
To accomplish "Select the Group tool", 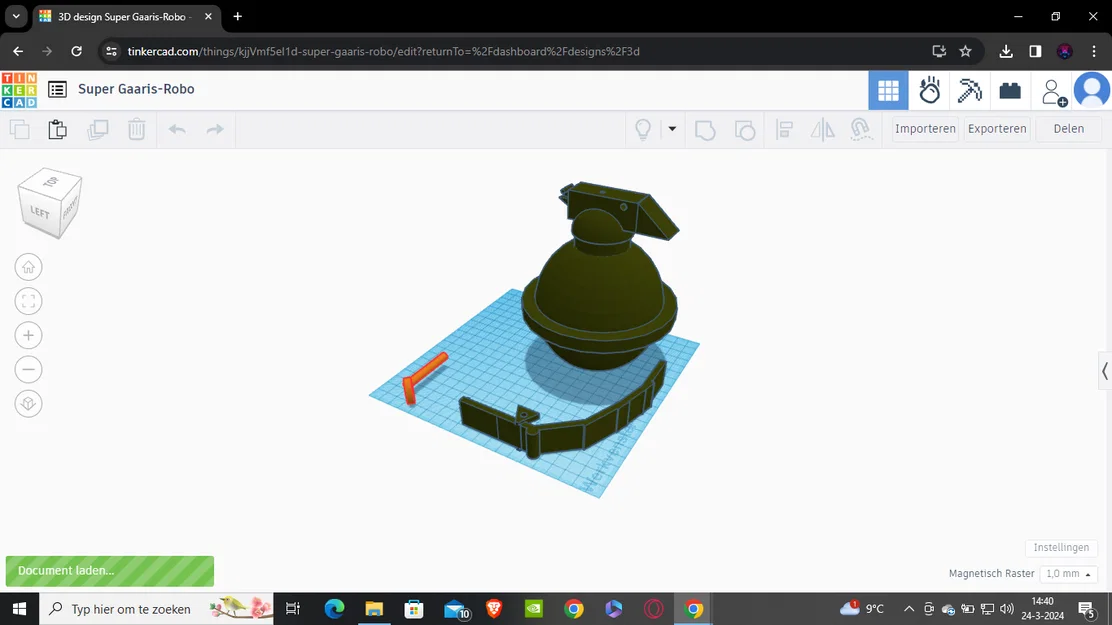I will (705, 129).
